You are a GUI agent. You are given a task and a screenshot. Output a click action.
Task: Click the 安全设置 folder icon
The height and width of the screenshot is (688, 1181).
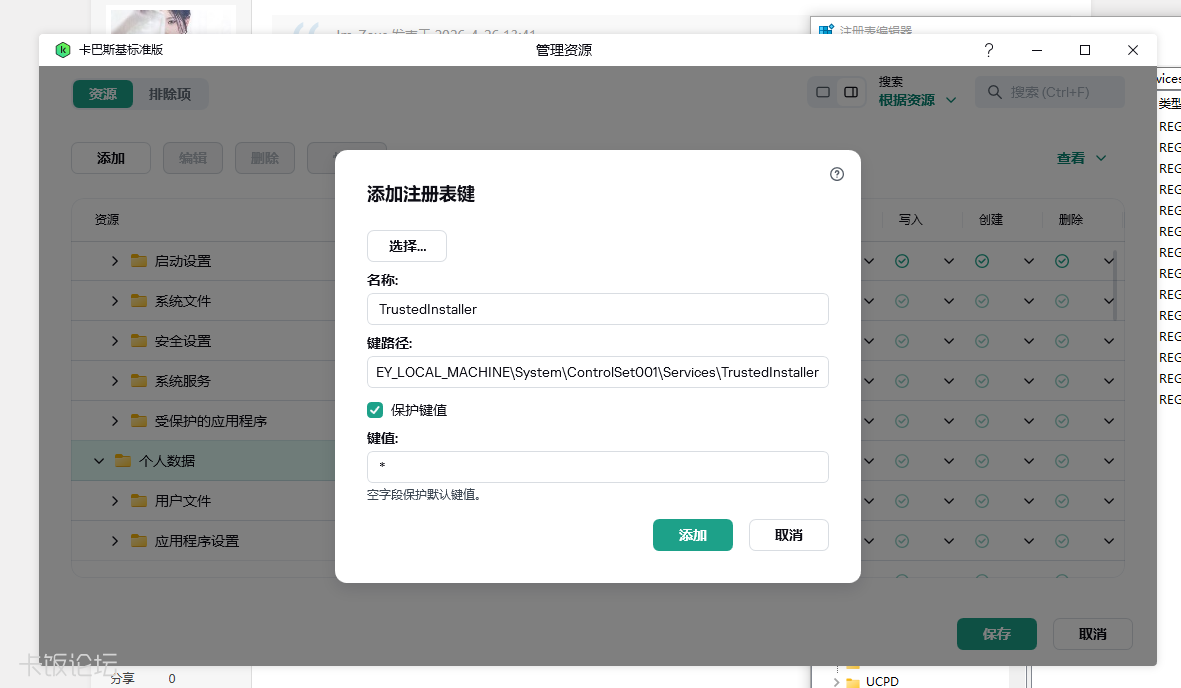139,341
